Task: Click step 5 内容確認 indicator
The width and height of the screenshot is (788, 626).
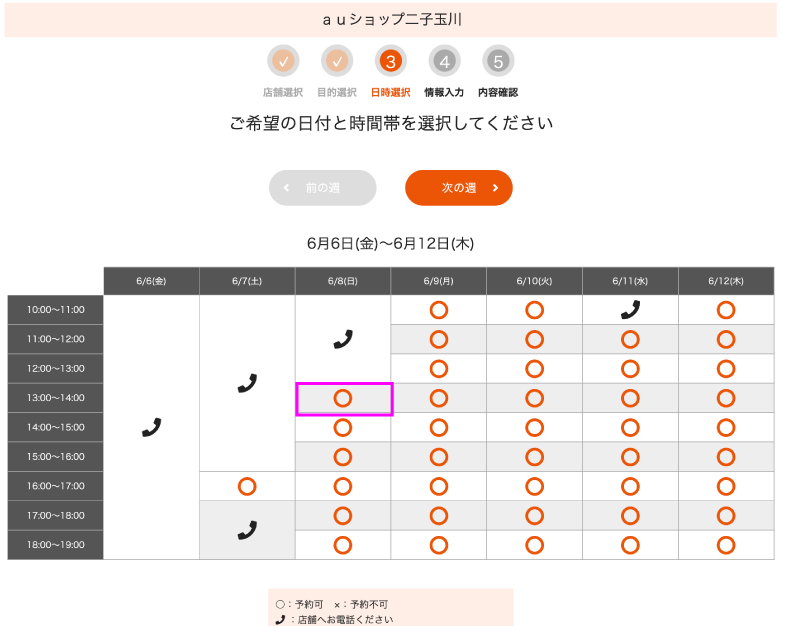Action: pos(498,61)
